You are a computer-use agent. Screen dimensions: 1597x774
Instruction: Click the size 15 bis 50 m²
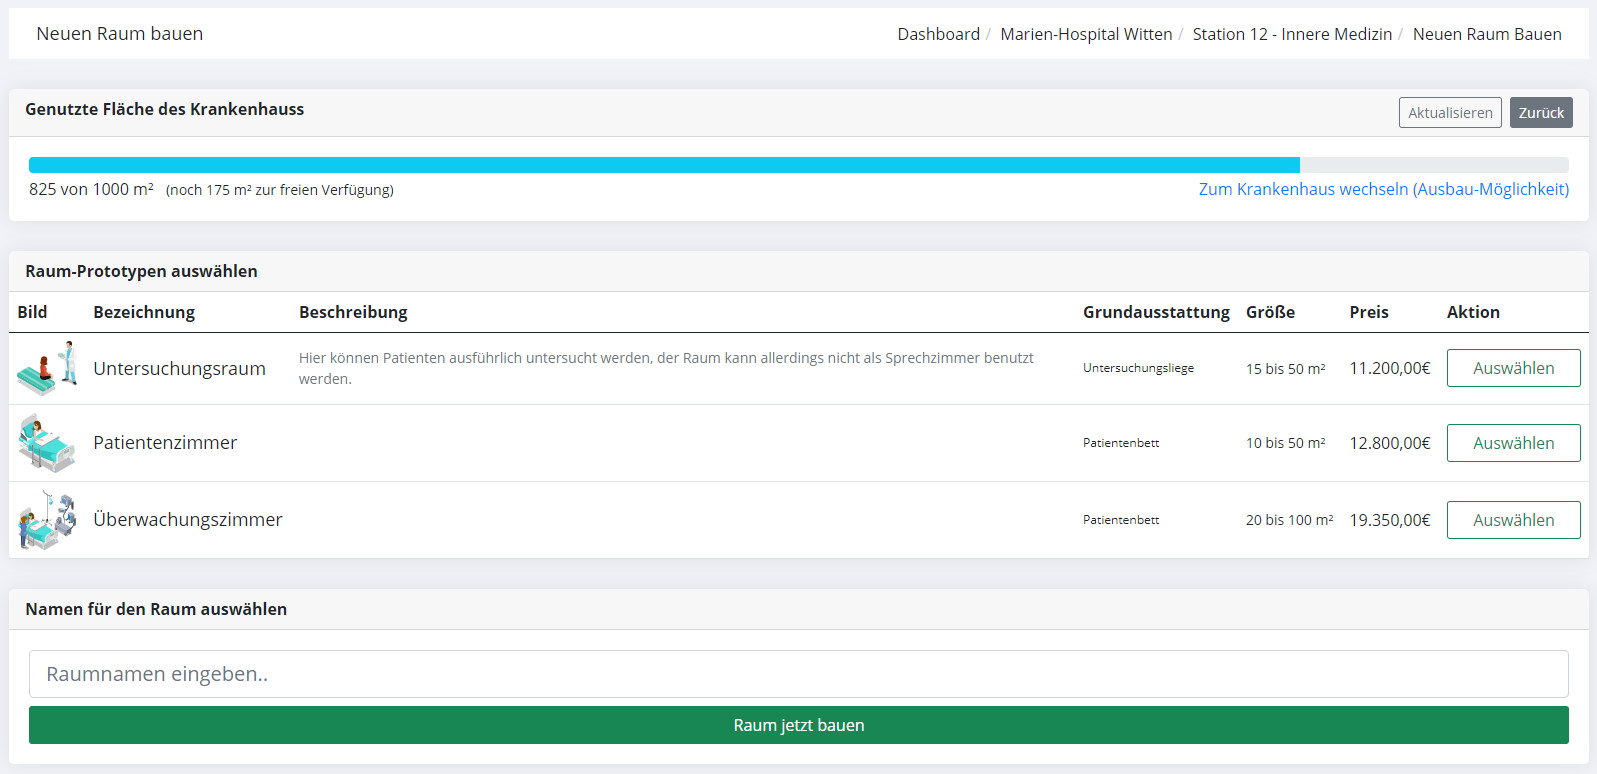click(1286, 369)
